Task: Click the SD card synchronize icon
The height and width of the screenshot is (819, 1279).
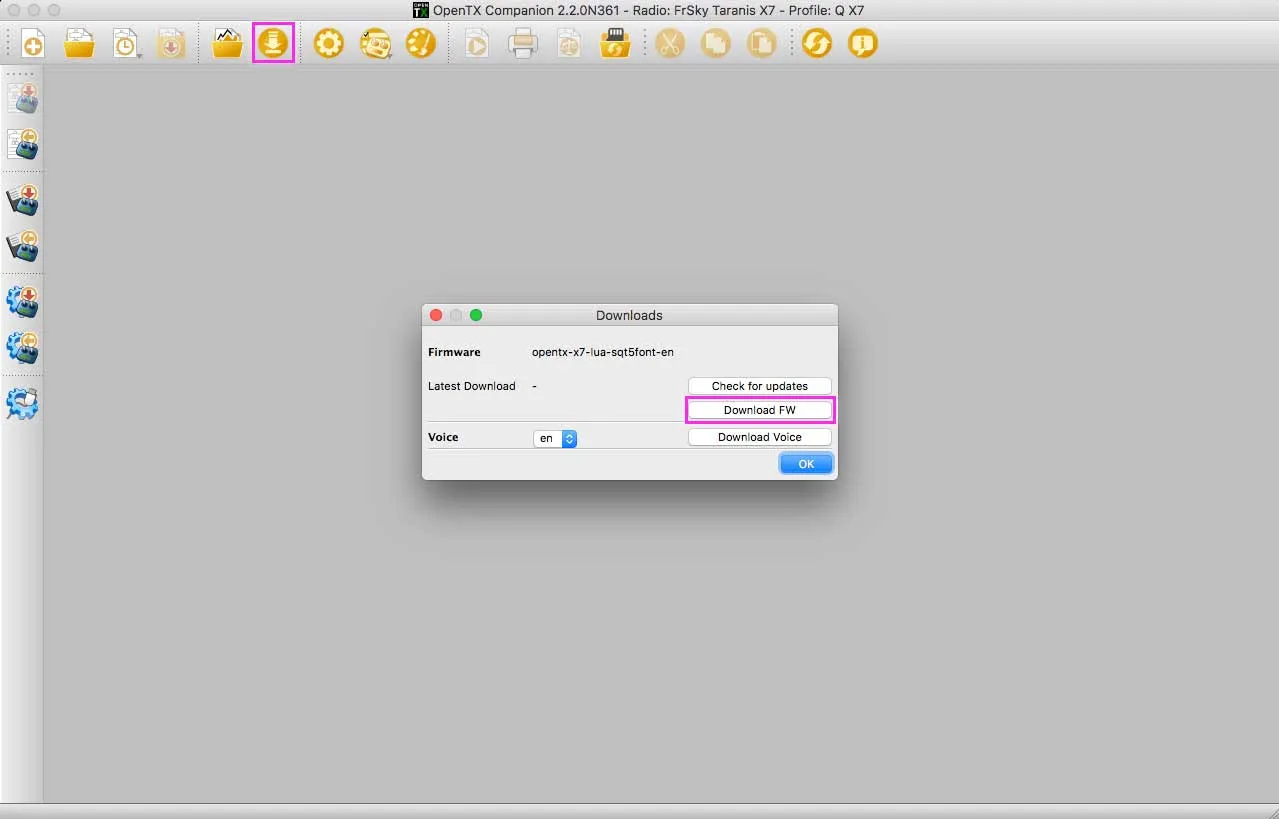Action: tap(615, 44)
